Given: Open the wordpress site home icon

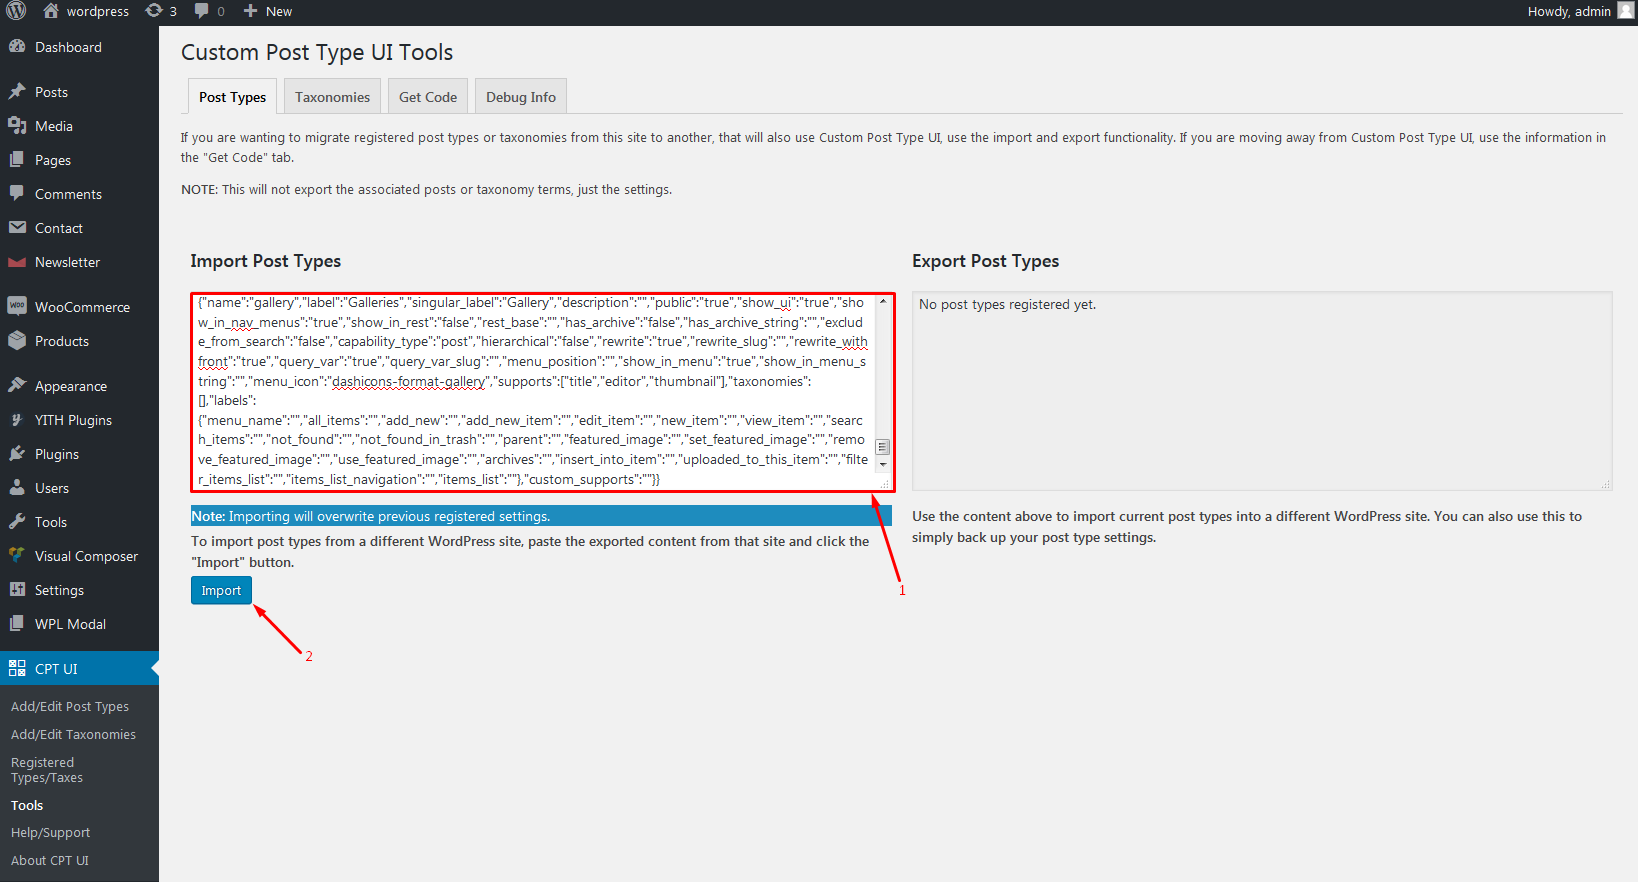Looking at the screenshot, I should pos(51,11).
